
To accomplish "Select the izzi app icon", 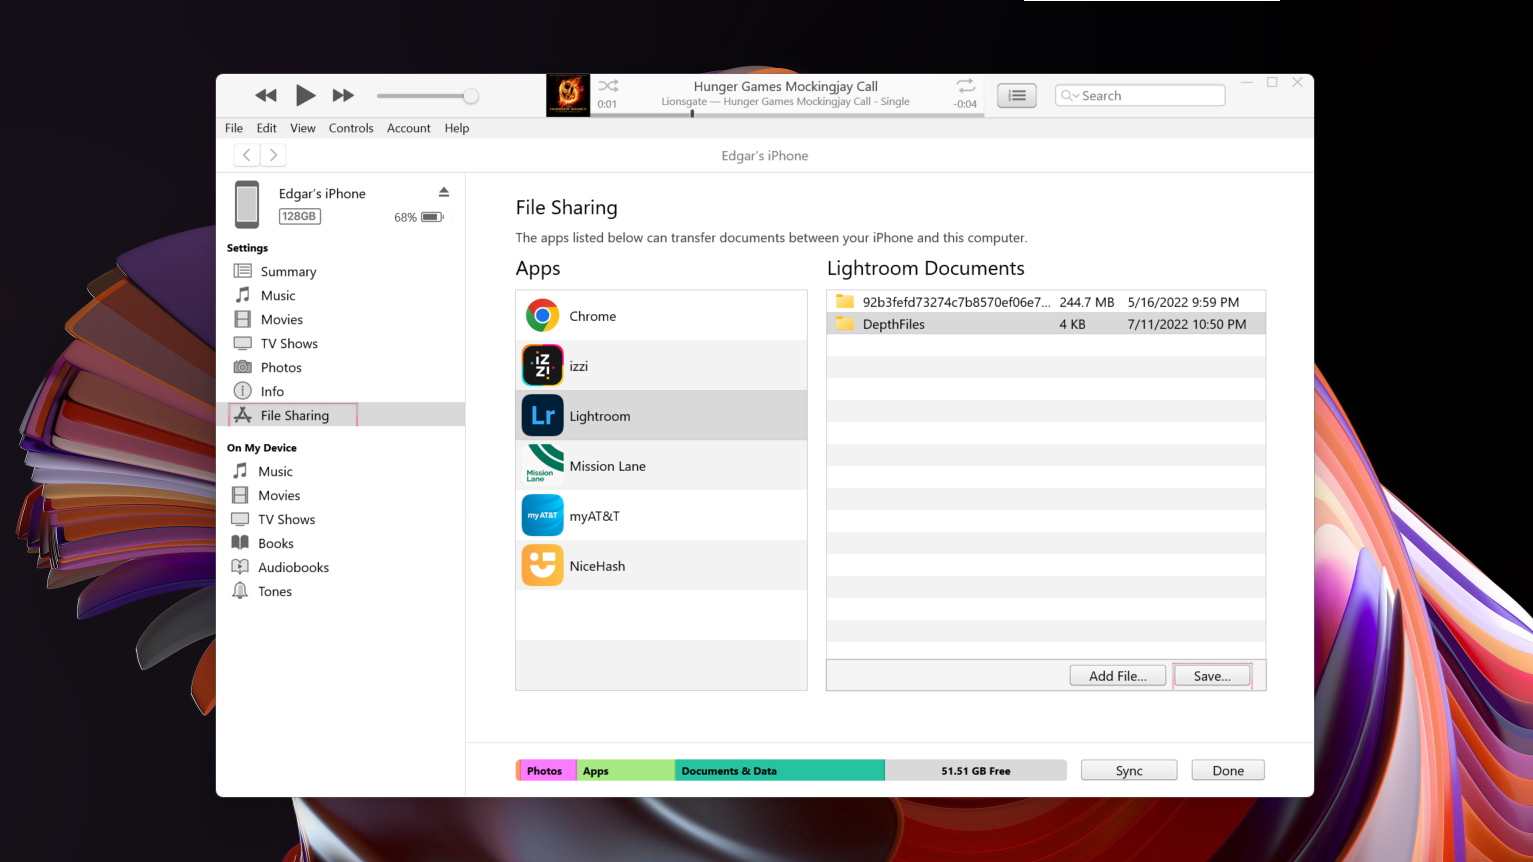I will coord(542,366).
